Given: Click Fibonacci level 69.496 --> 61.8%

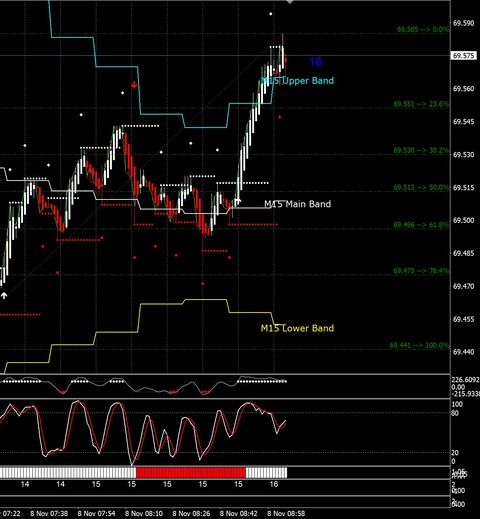Looking at the screenshot, I should pyautogui.click(x=421, y=225).
